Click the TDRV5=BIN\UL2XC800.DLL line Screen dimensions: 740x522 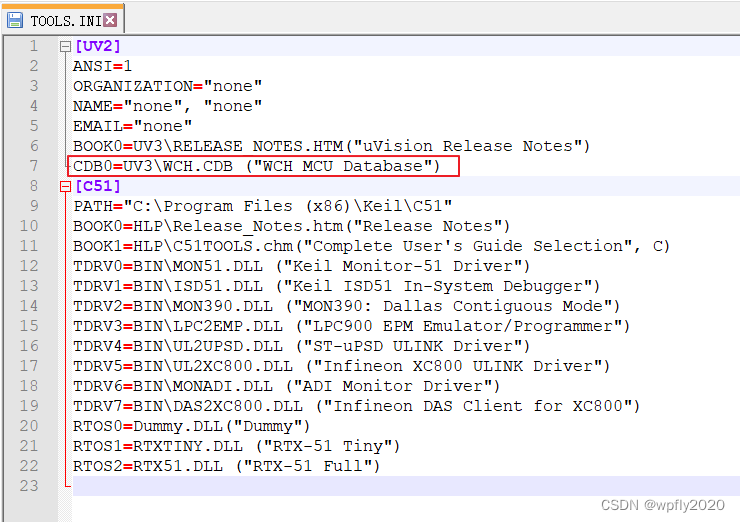click(x=342, y=366)
